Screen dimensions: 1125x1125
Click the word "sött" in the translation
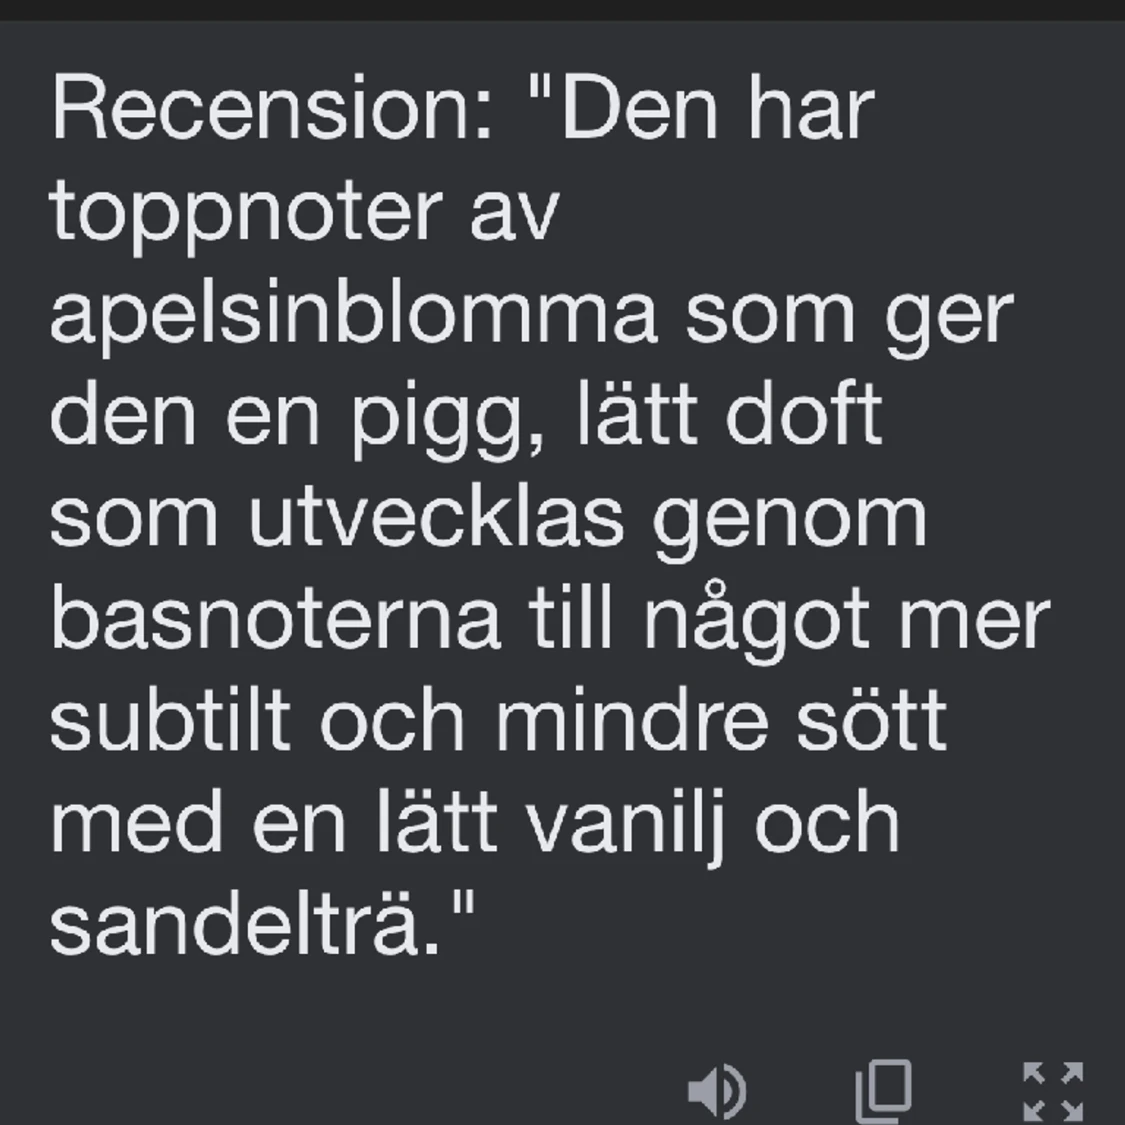(872, 720)
